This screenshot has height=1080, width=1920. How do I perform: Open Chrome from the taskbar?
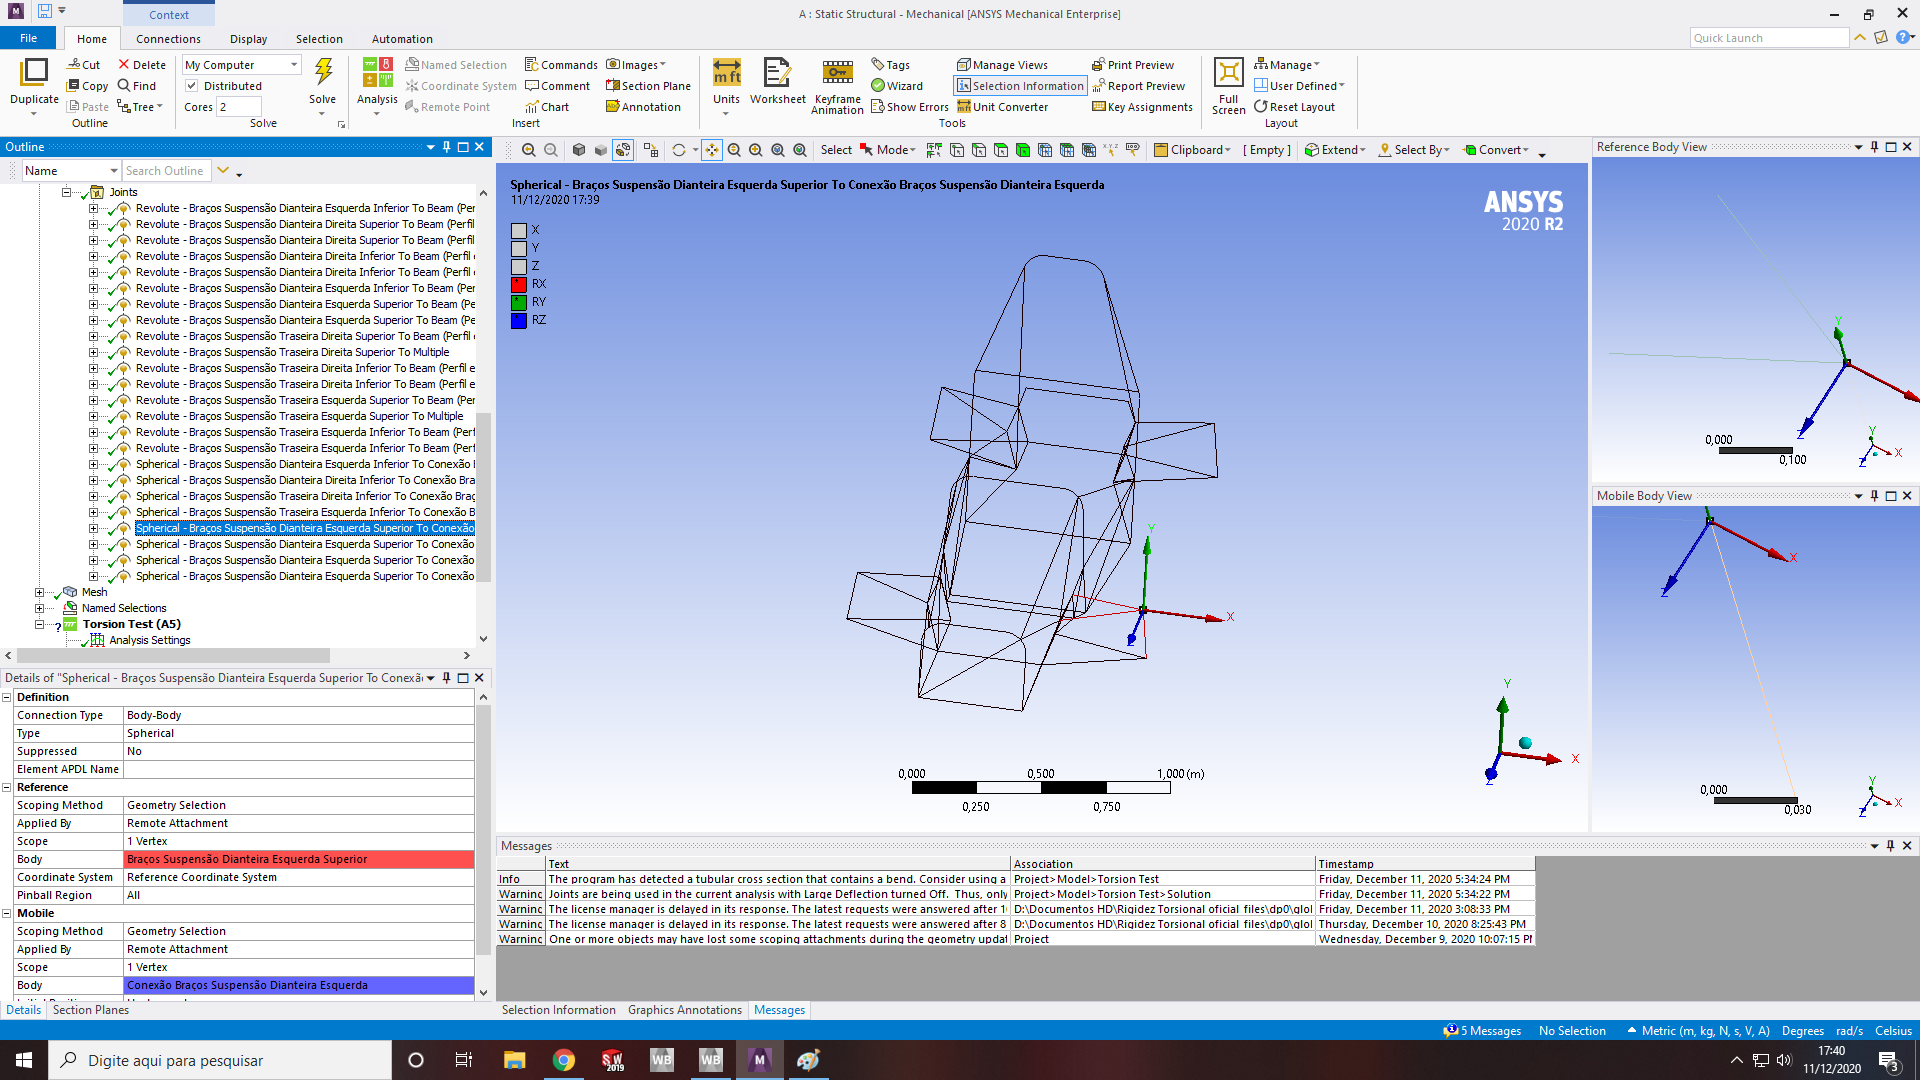(x=564, y=1060)
